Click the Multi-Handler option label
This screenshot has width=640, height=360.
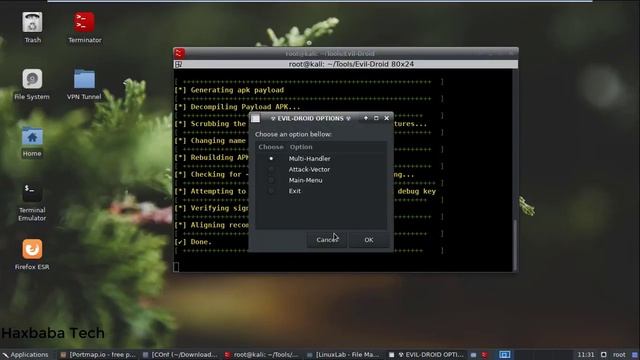(309, 158)
